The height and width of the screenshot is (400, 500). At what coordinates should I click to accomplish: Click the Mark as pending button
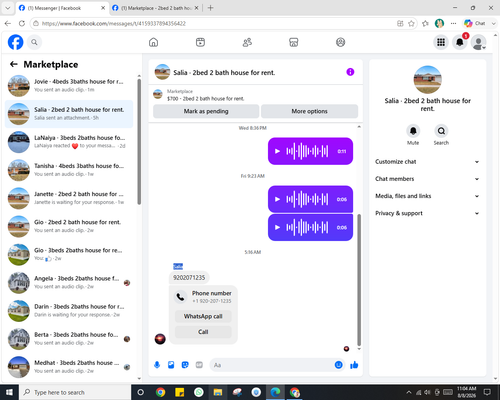click(206, 111)
